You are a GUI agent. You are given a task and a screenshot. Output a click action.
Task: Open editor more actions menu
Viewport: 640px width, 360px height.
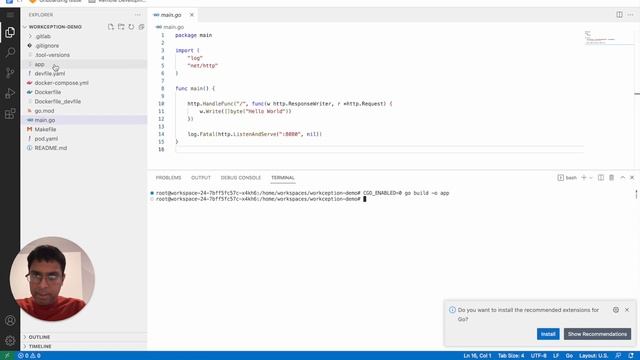[631, 15]
